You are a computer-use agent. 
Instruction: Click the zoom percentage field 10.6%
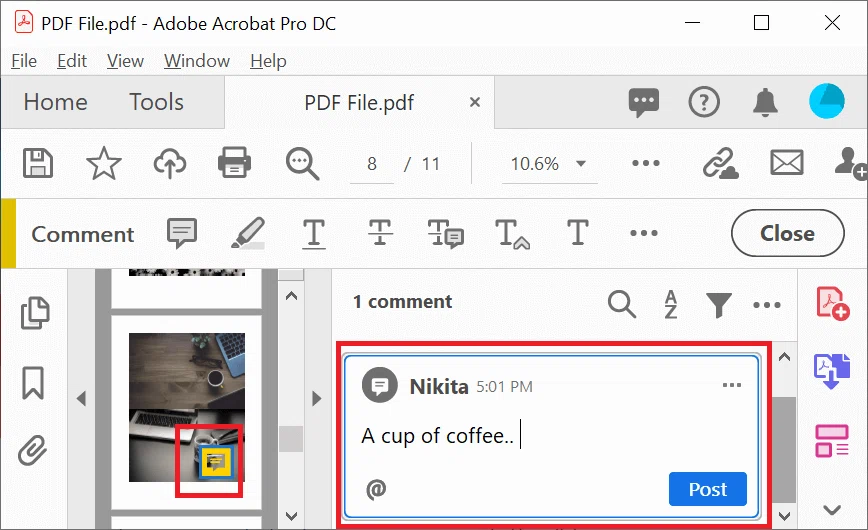(535, 164)
